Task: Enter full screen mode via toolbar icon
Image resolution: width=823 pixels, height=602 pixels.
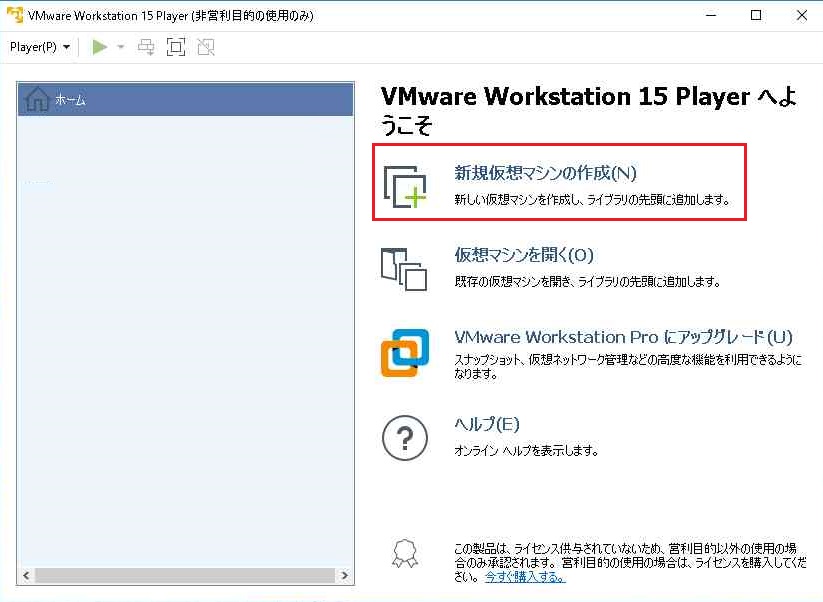Action: [176, 47]
